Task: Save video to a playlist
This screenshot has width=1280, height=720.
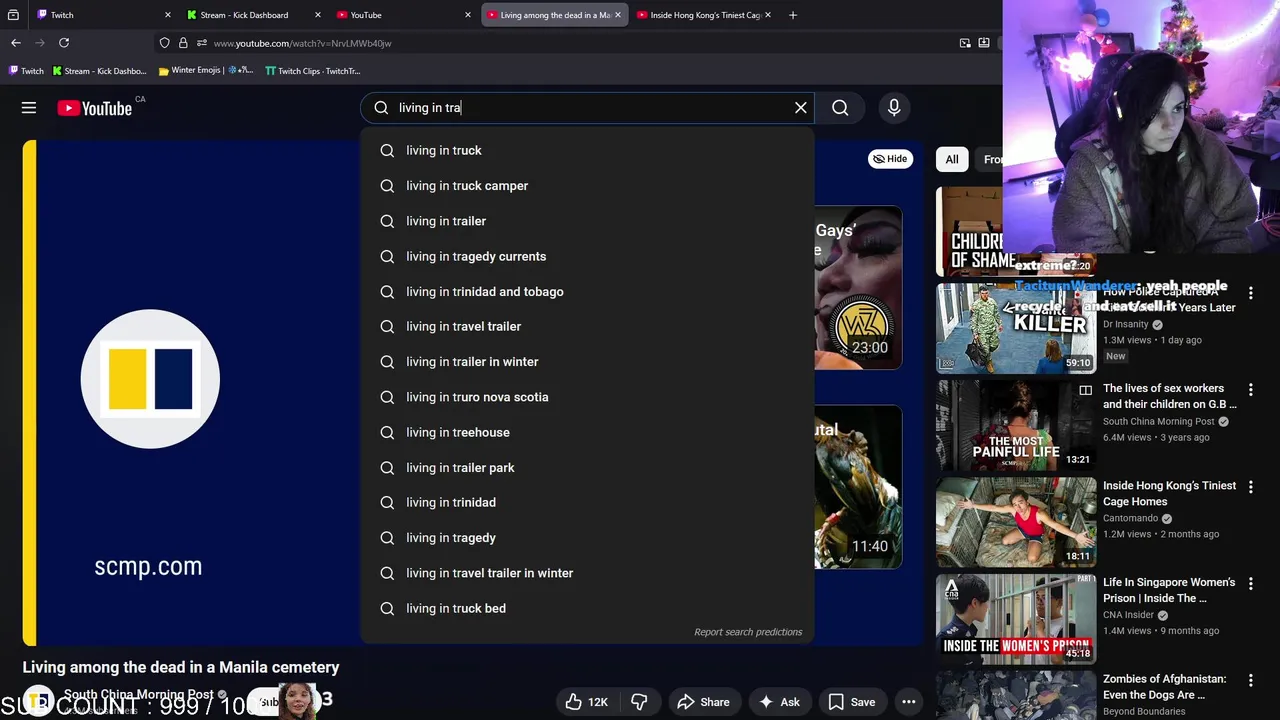Action: tap(852, 702)
